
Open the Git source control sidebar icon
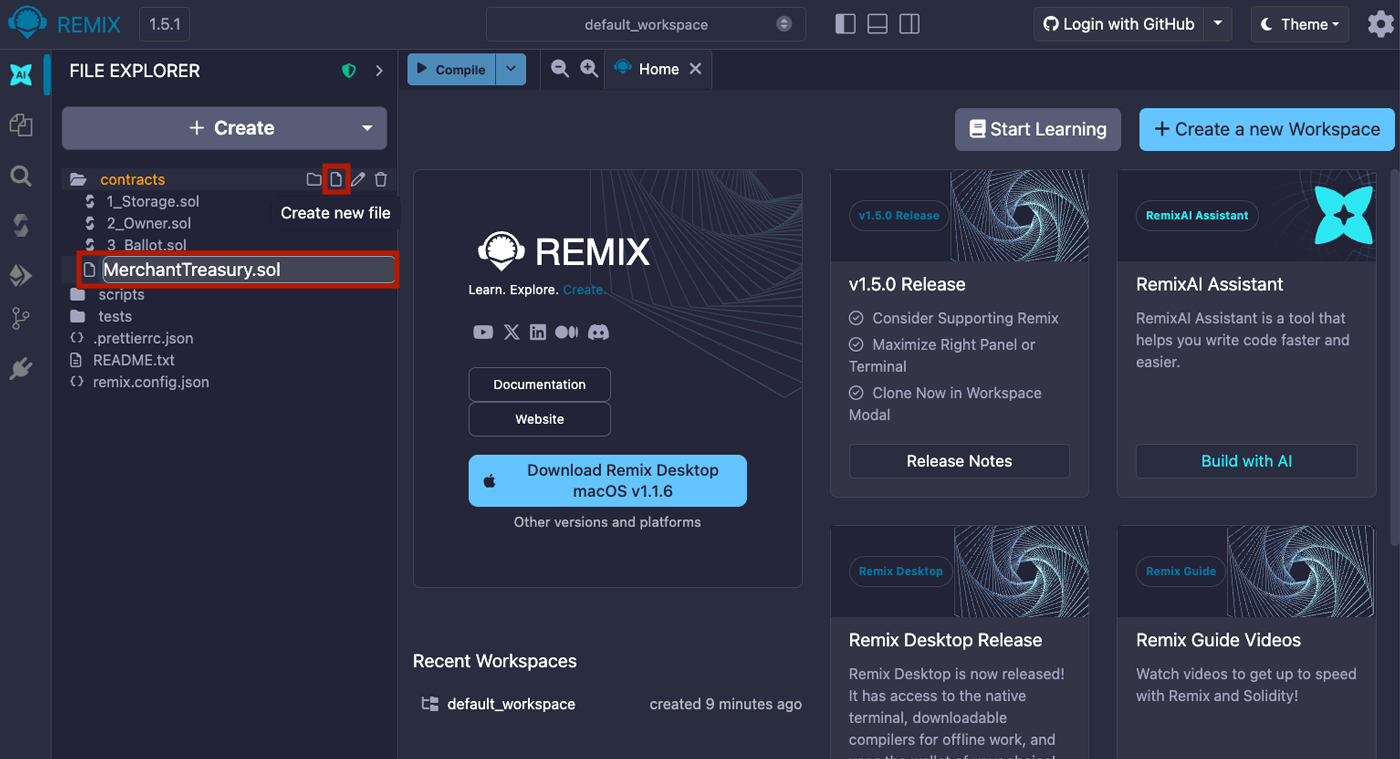click(x=21, y=319)
